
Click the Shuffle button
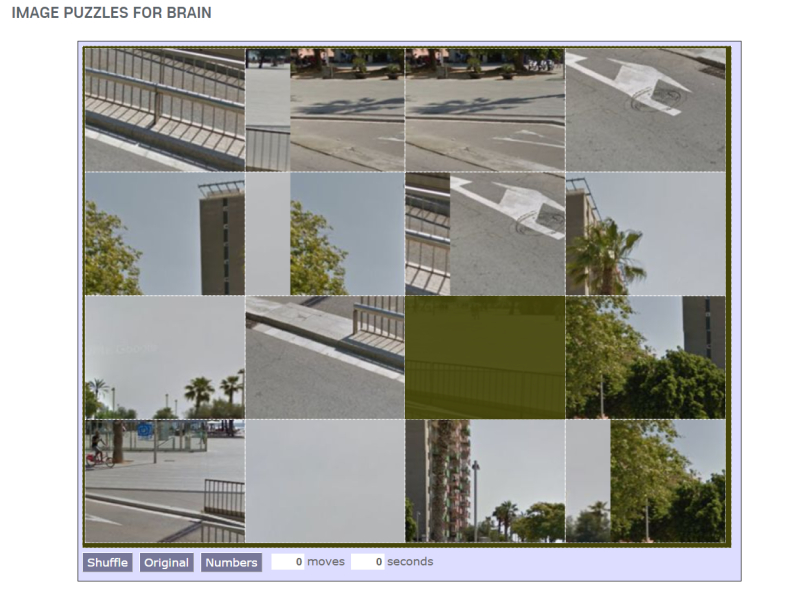tap(108, 562)
